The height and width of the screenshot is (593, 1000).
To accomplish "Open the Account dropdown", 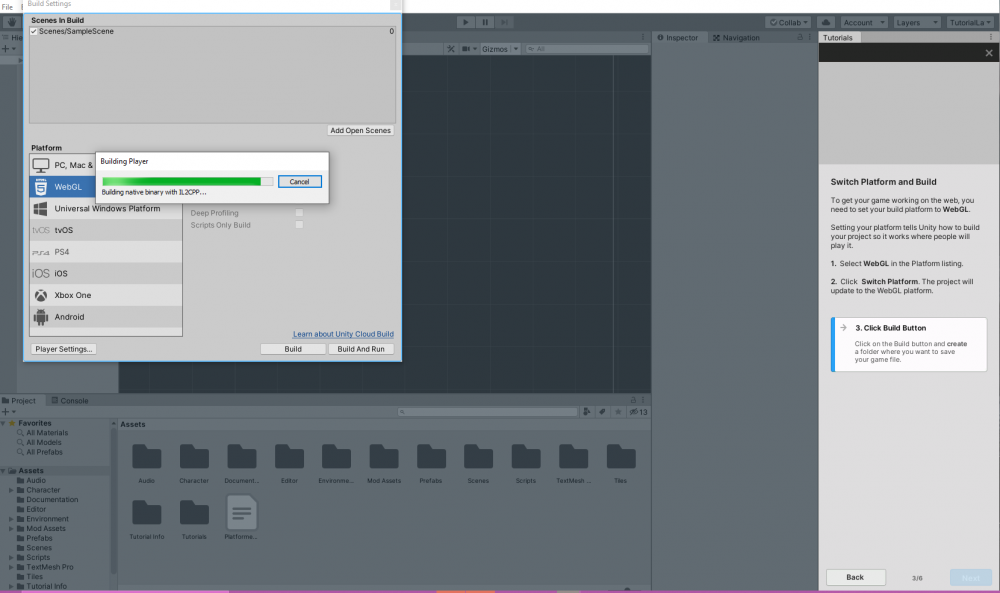I will click(864, 22).
